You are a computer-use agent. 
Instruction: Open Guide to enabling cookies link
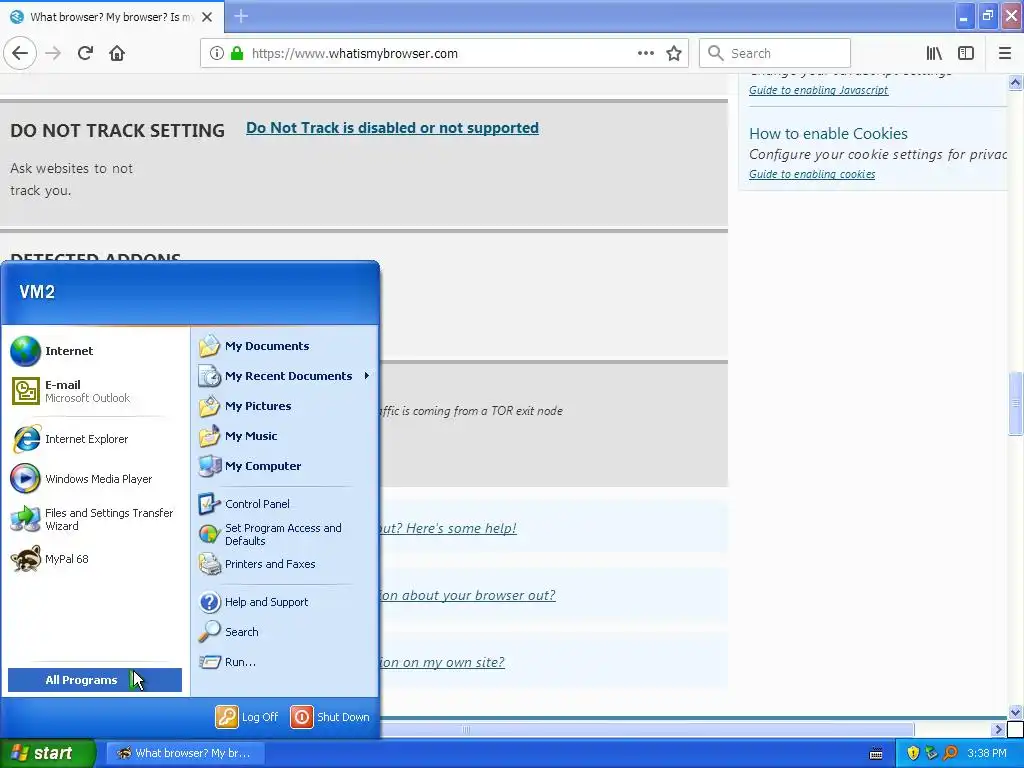pyautogui.click(x=812, y=174)
